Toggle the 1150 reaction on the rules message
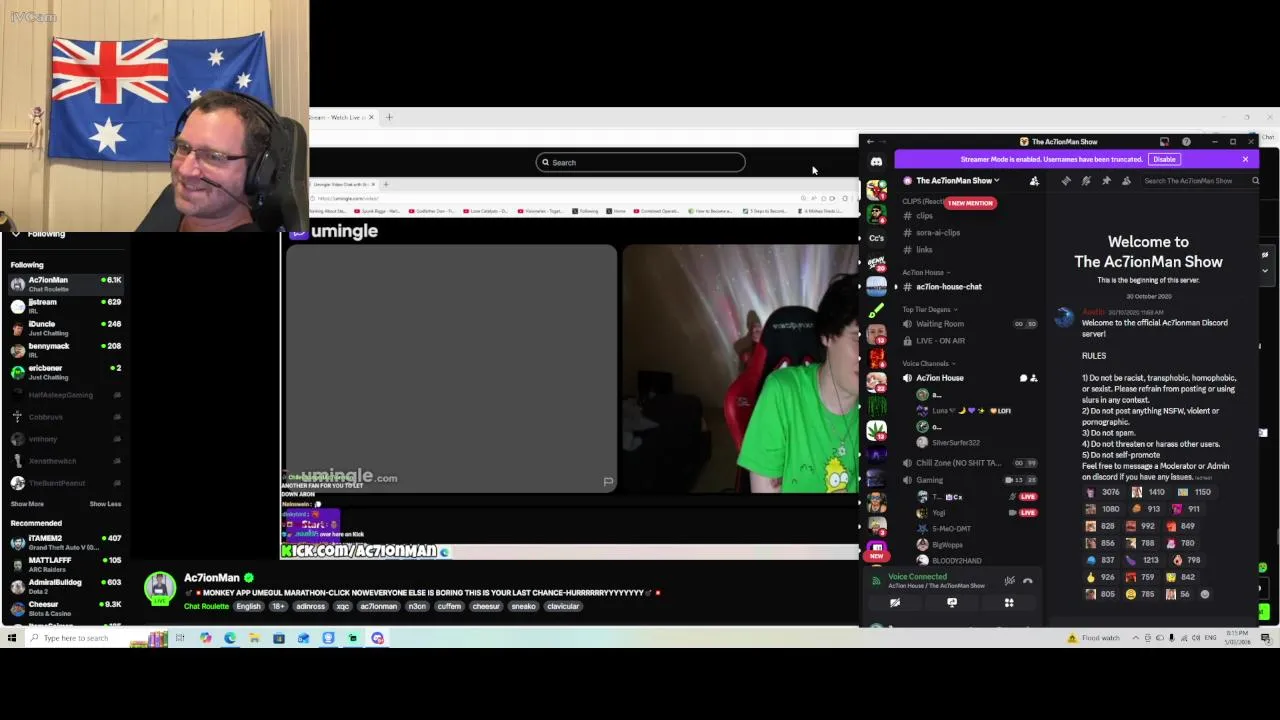The height and width of the screenshot is (720, 1280). pos(1194,492)
